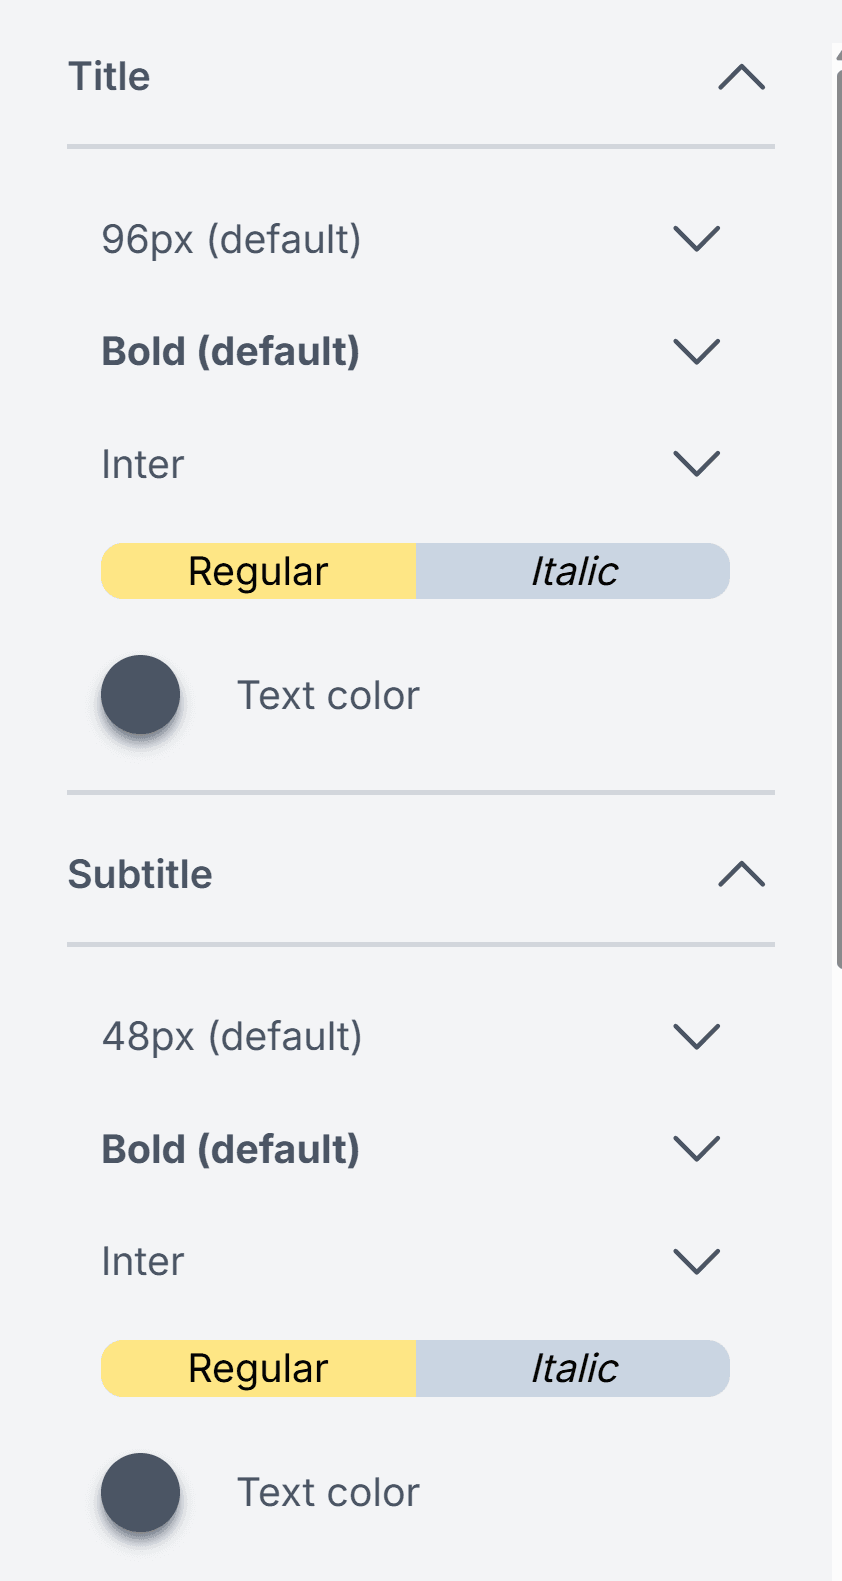Click the Text color label under Title
The image size is (842, 1581).
point(327,694)
